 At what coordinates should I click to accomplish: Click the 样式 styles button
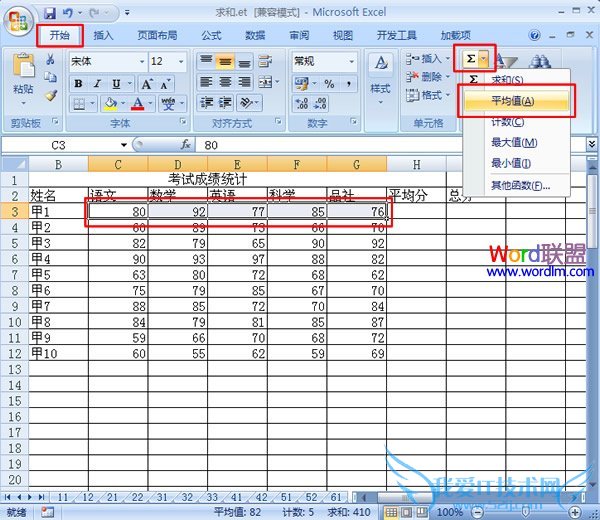click(380, 79)
